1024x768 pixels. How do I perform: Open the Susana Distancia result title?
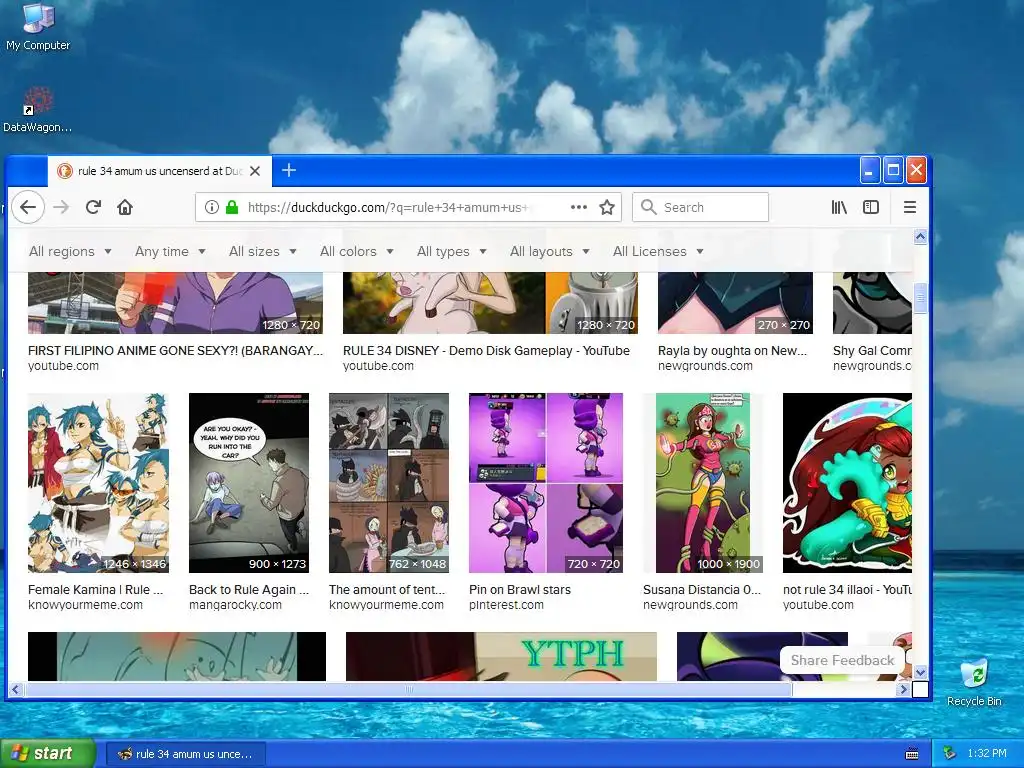701,590
